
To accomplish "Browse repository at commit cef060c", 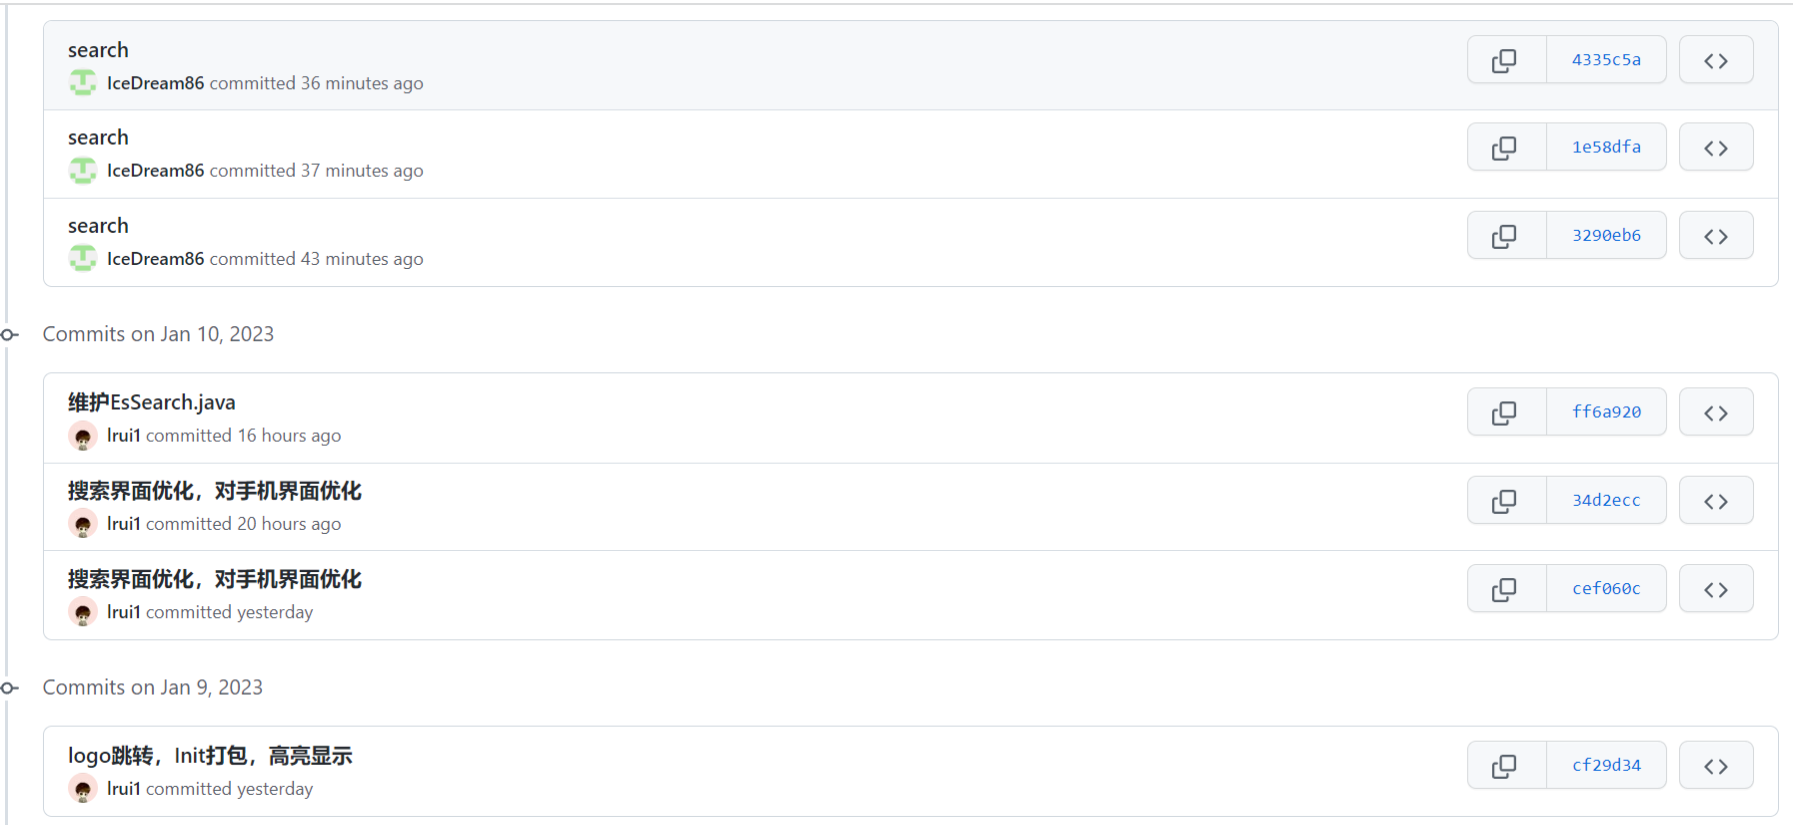I will point(1715,590).
